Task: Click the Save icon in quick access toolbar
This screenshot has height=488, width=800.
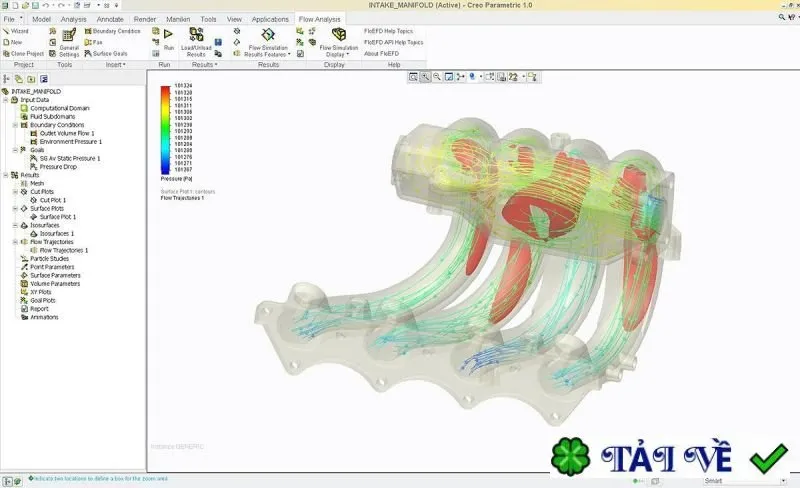Action: [x=35, y=5]
